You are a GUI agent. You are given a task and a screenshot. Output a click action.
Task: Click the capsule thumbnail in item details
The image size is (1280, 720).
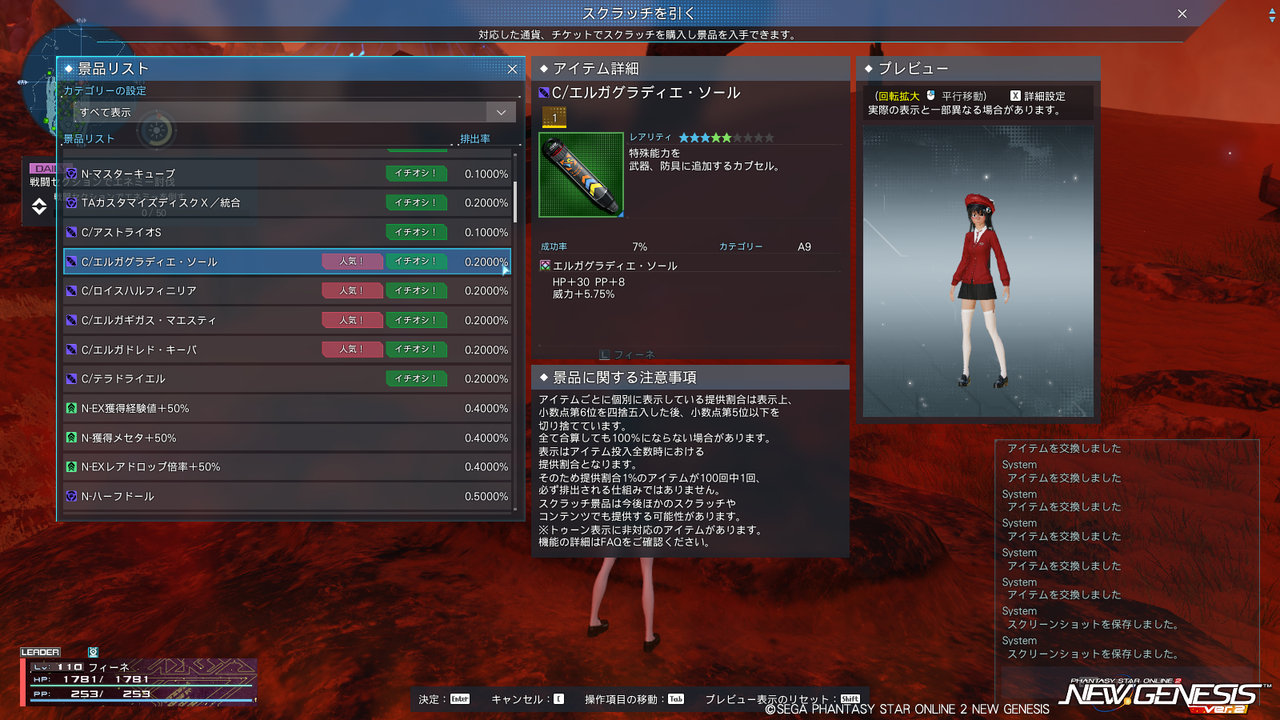click(x=581, y=174)
